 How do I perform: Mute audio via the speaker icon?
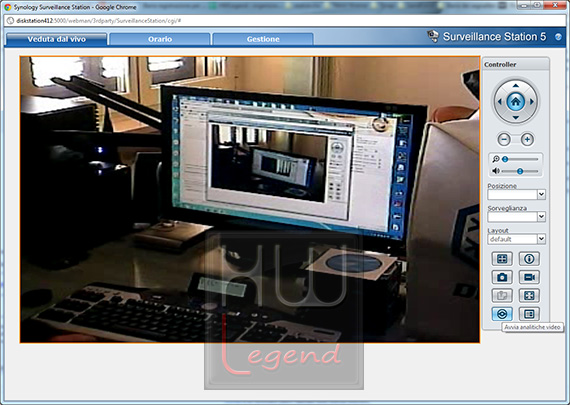point(495,171)
